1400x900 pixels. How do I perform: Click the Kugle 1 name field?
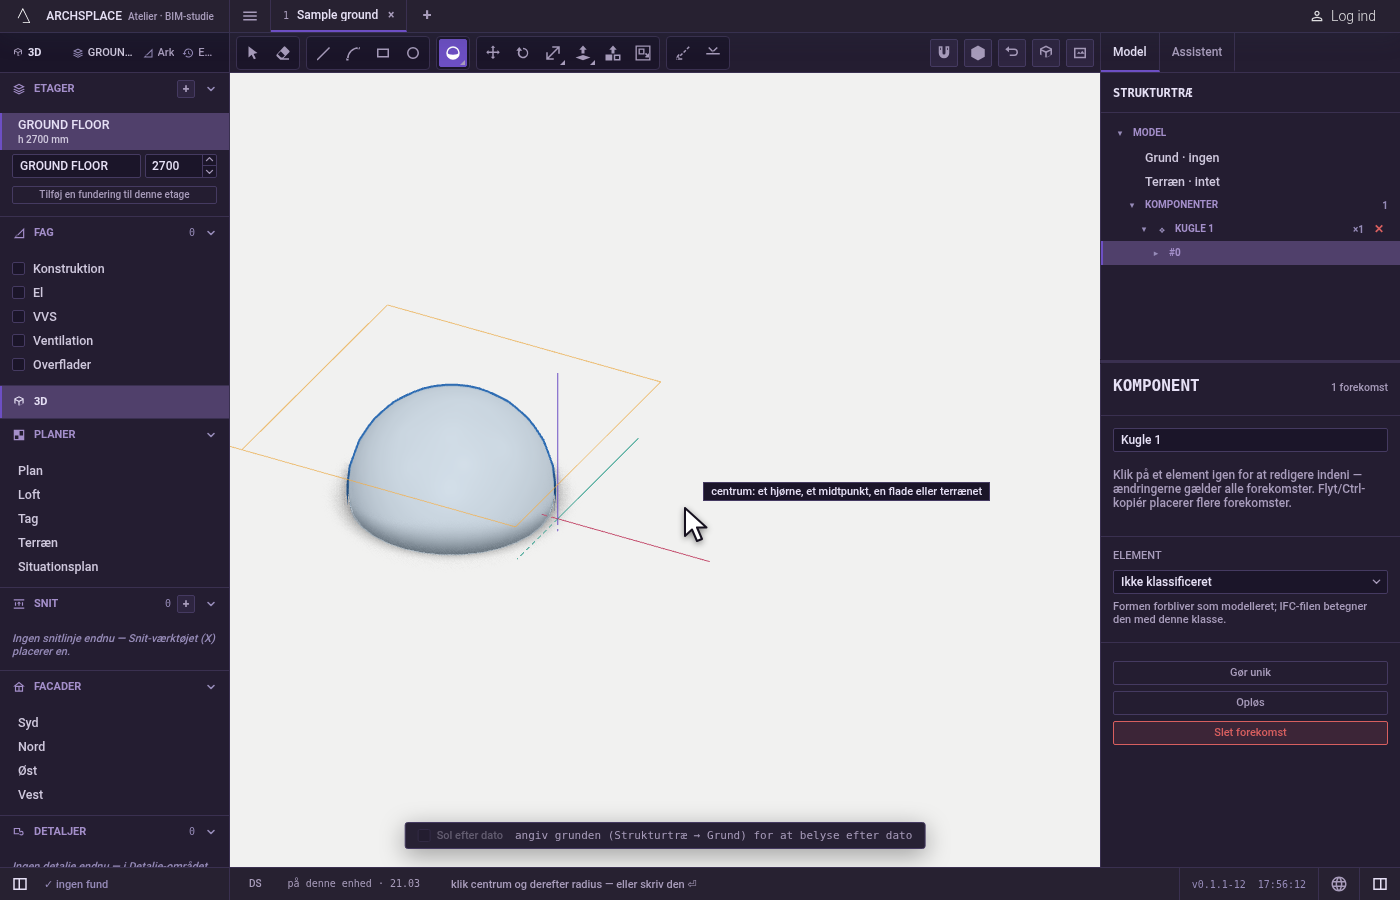(1250, 440)
